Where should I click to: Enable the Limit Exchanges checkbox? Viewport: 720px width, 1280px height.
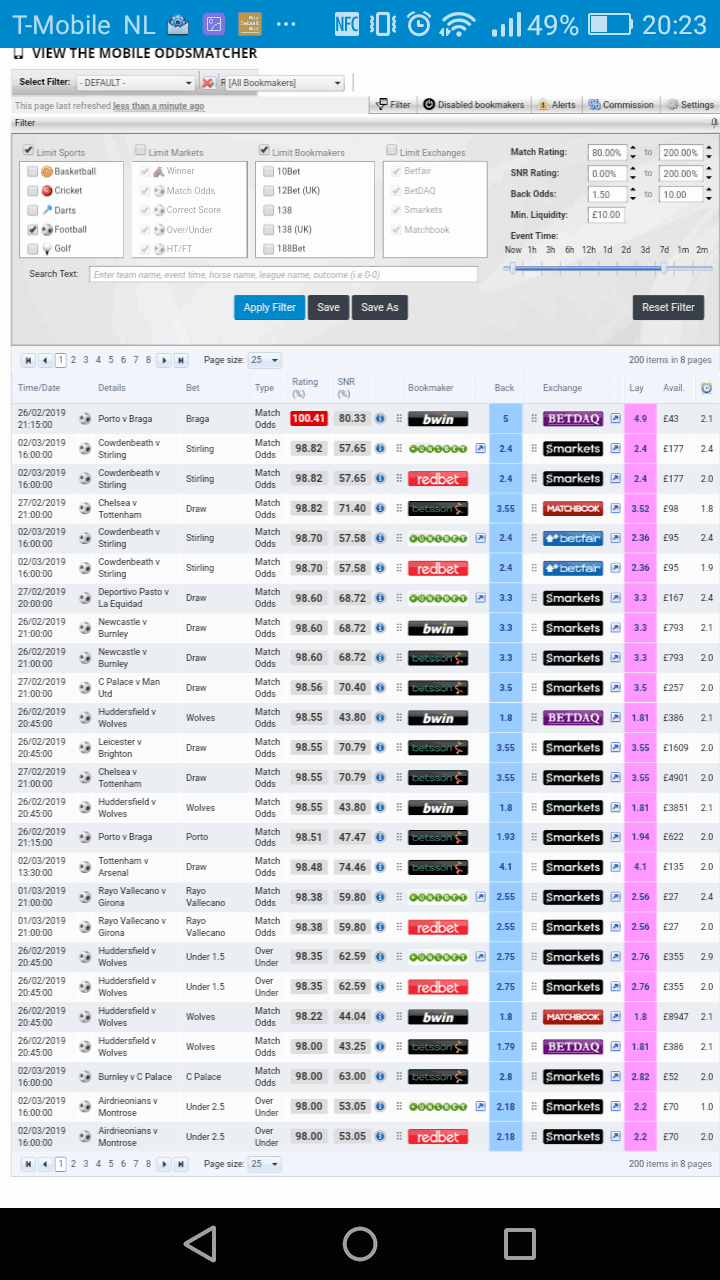tap(391, 151)
